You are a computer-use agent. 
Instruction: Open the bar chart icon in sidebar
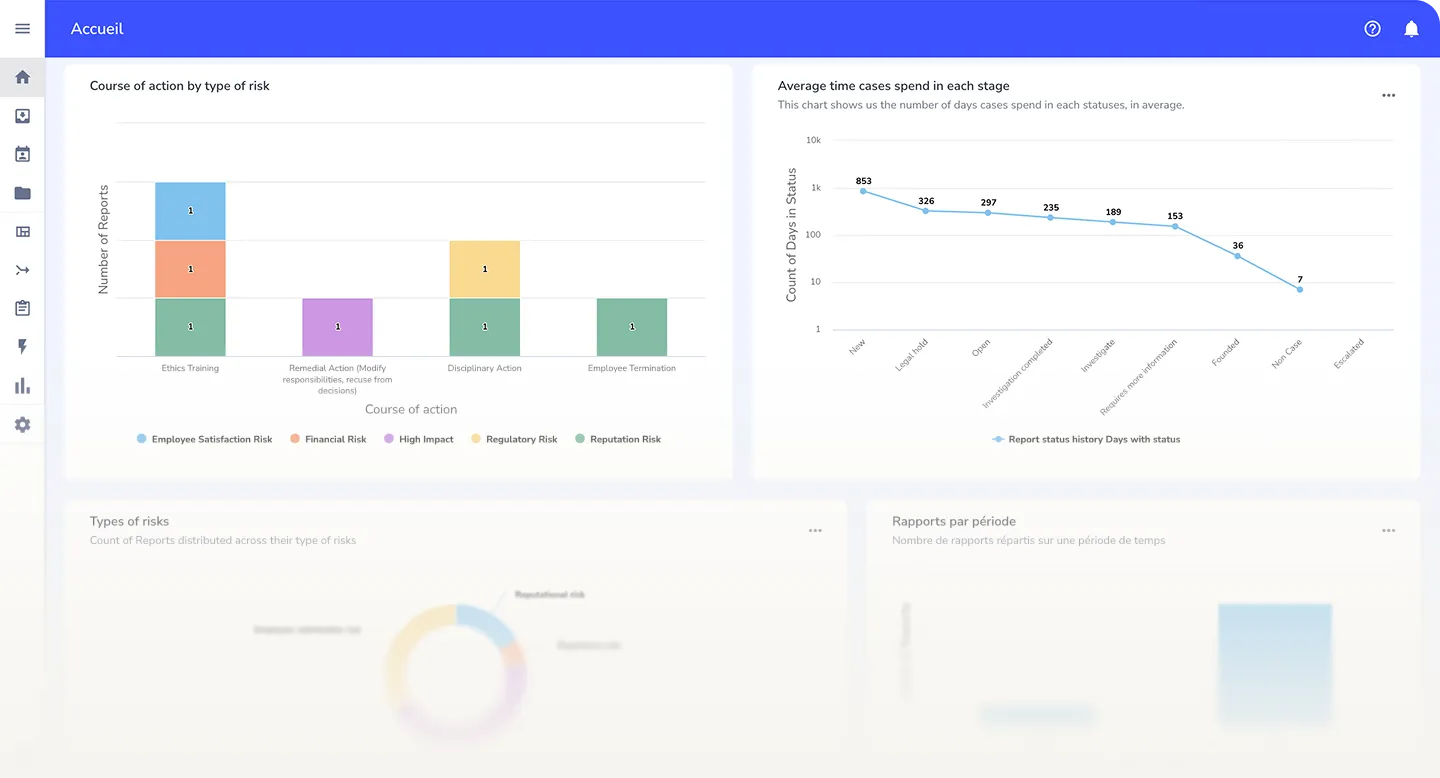point(22,386)
